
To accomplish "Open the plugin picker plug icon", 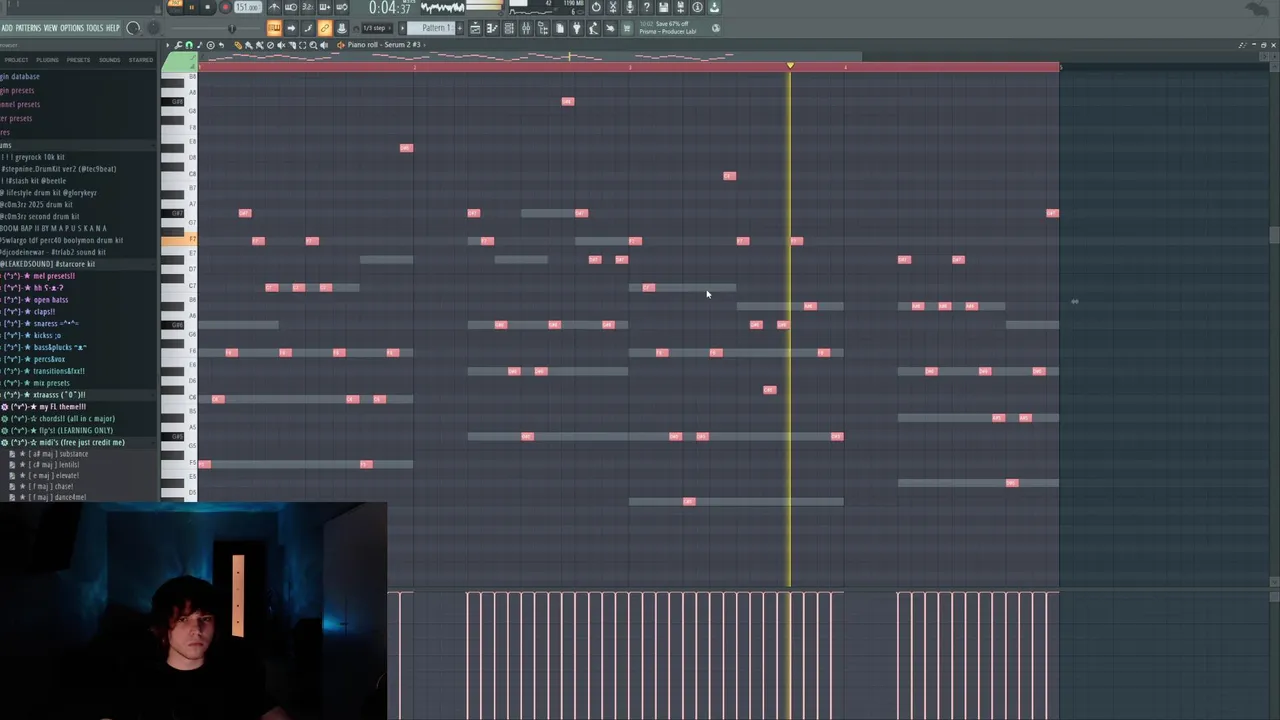I will tap(577, 28).
